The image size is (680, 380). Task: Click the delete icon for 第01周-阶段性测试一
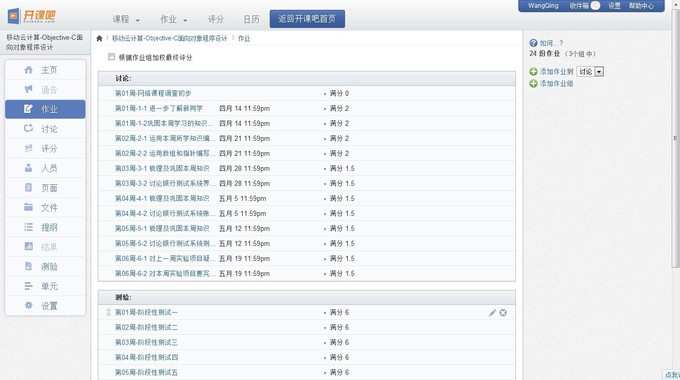pyautogui.click(x=503, y=313)
